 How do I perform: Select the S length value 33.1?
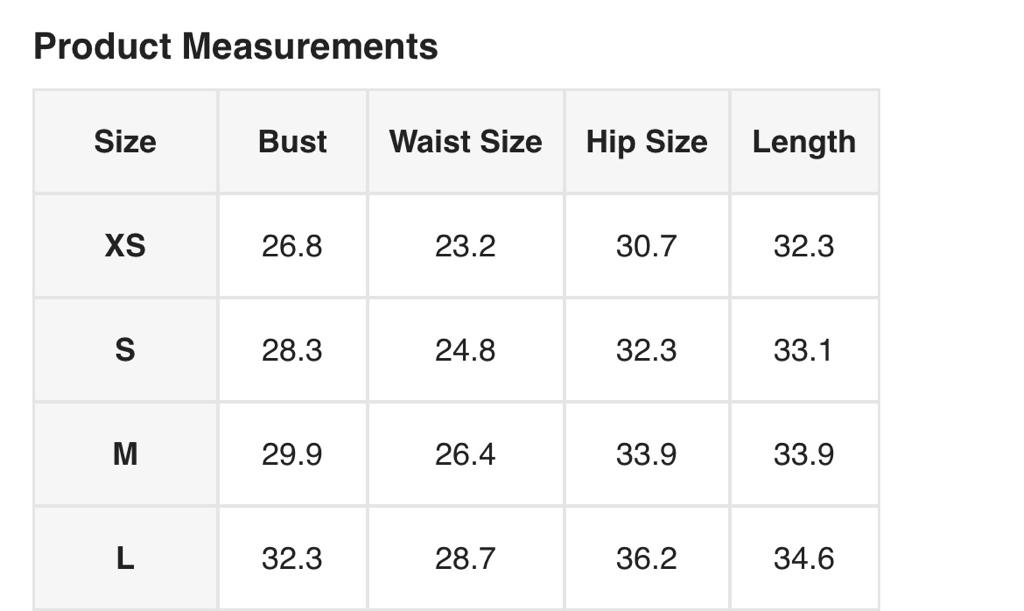pyautogui.click(x=804, y=350)
